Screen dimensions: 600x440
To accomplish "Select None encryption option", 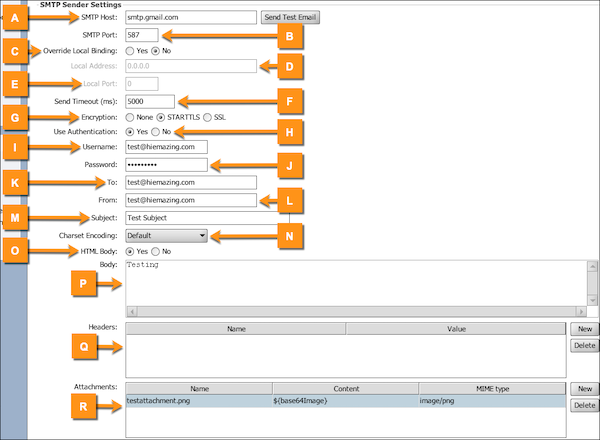I will point(129,116).
